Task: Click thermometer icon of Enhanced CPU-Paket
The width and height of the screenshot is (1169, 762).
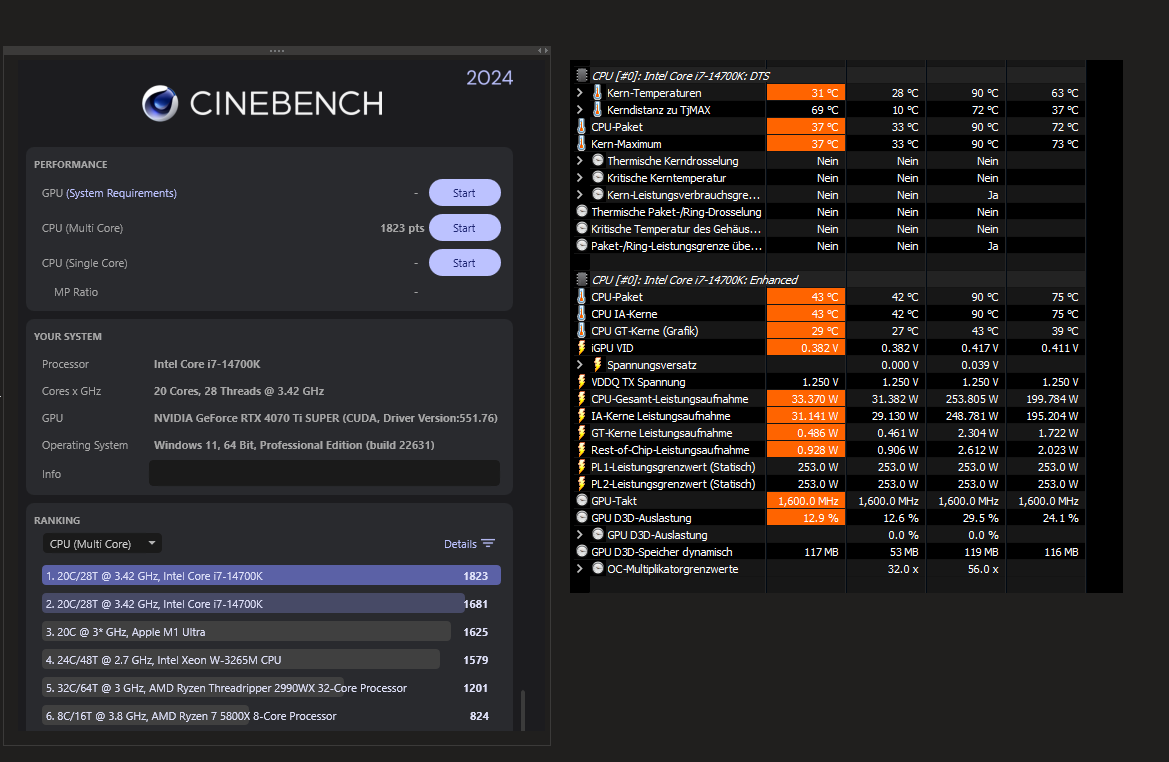Action: pos(582,297)
